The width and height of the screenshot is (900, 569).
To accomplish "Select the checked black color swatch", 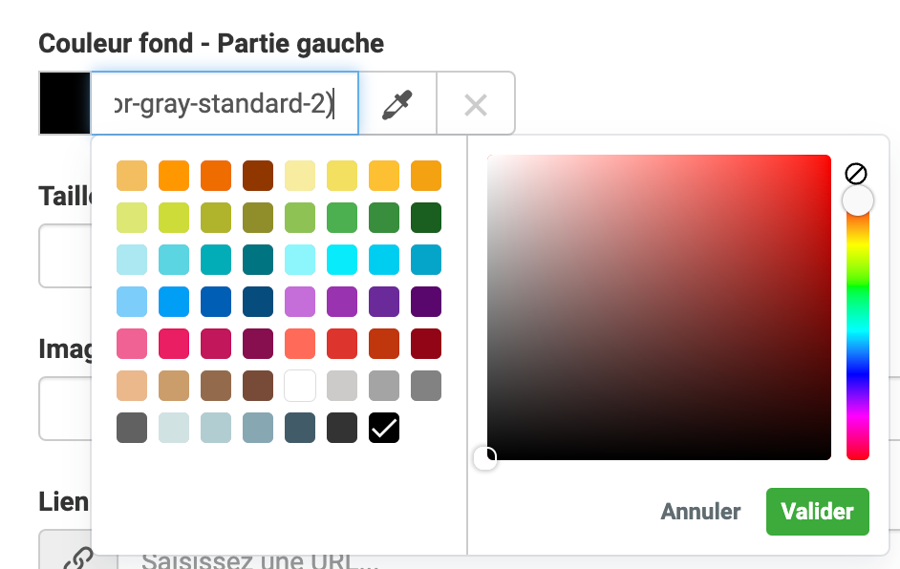I will point(384,428).
